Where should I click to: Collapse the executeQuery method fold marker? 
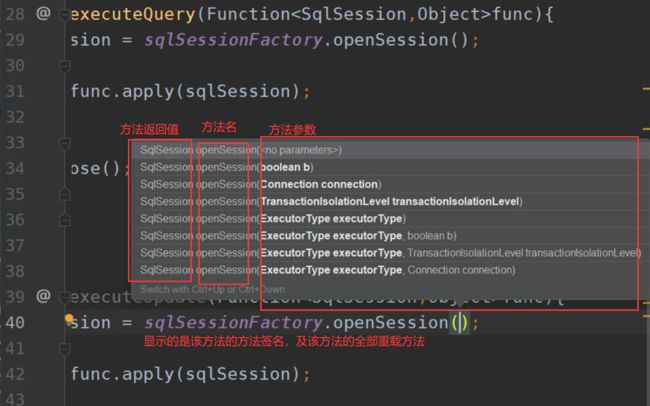point(65,14)
